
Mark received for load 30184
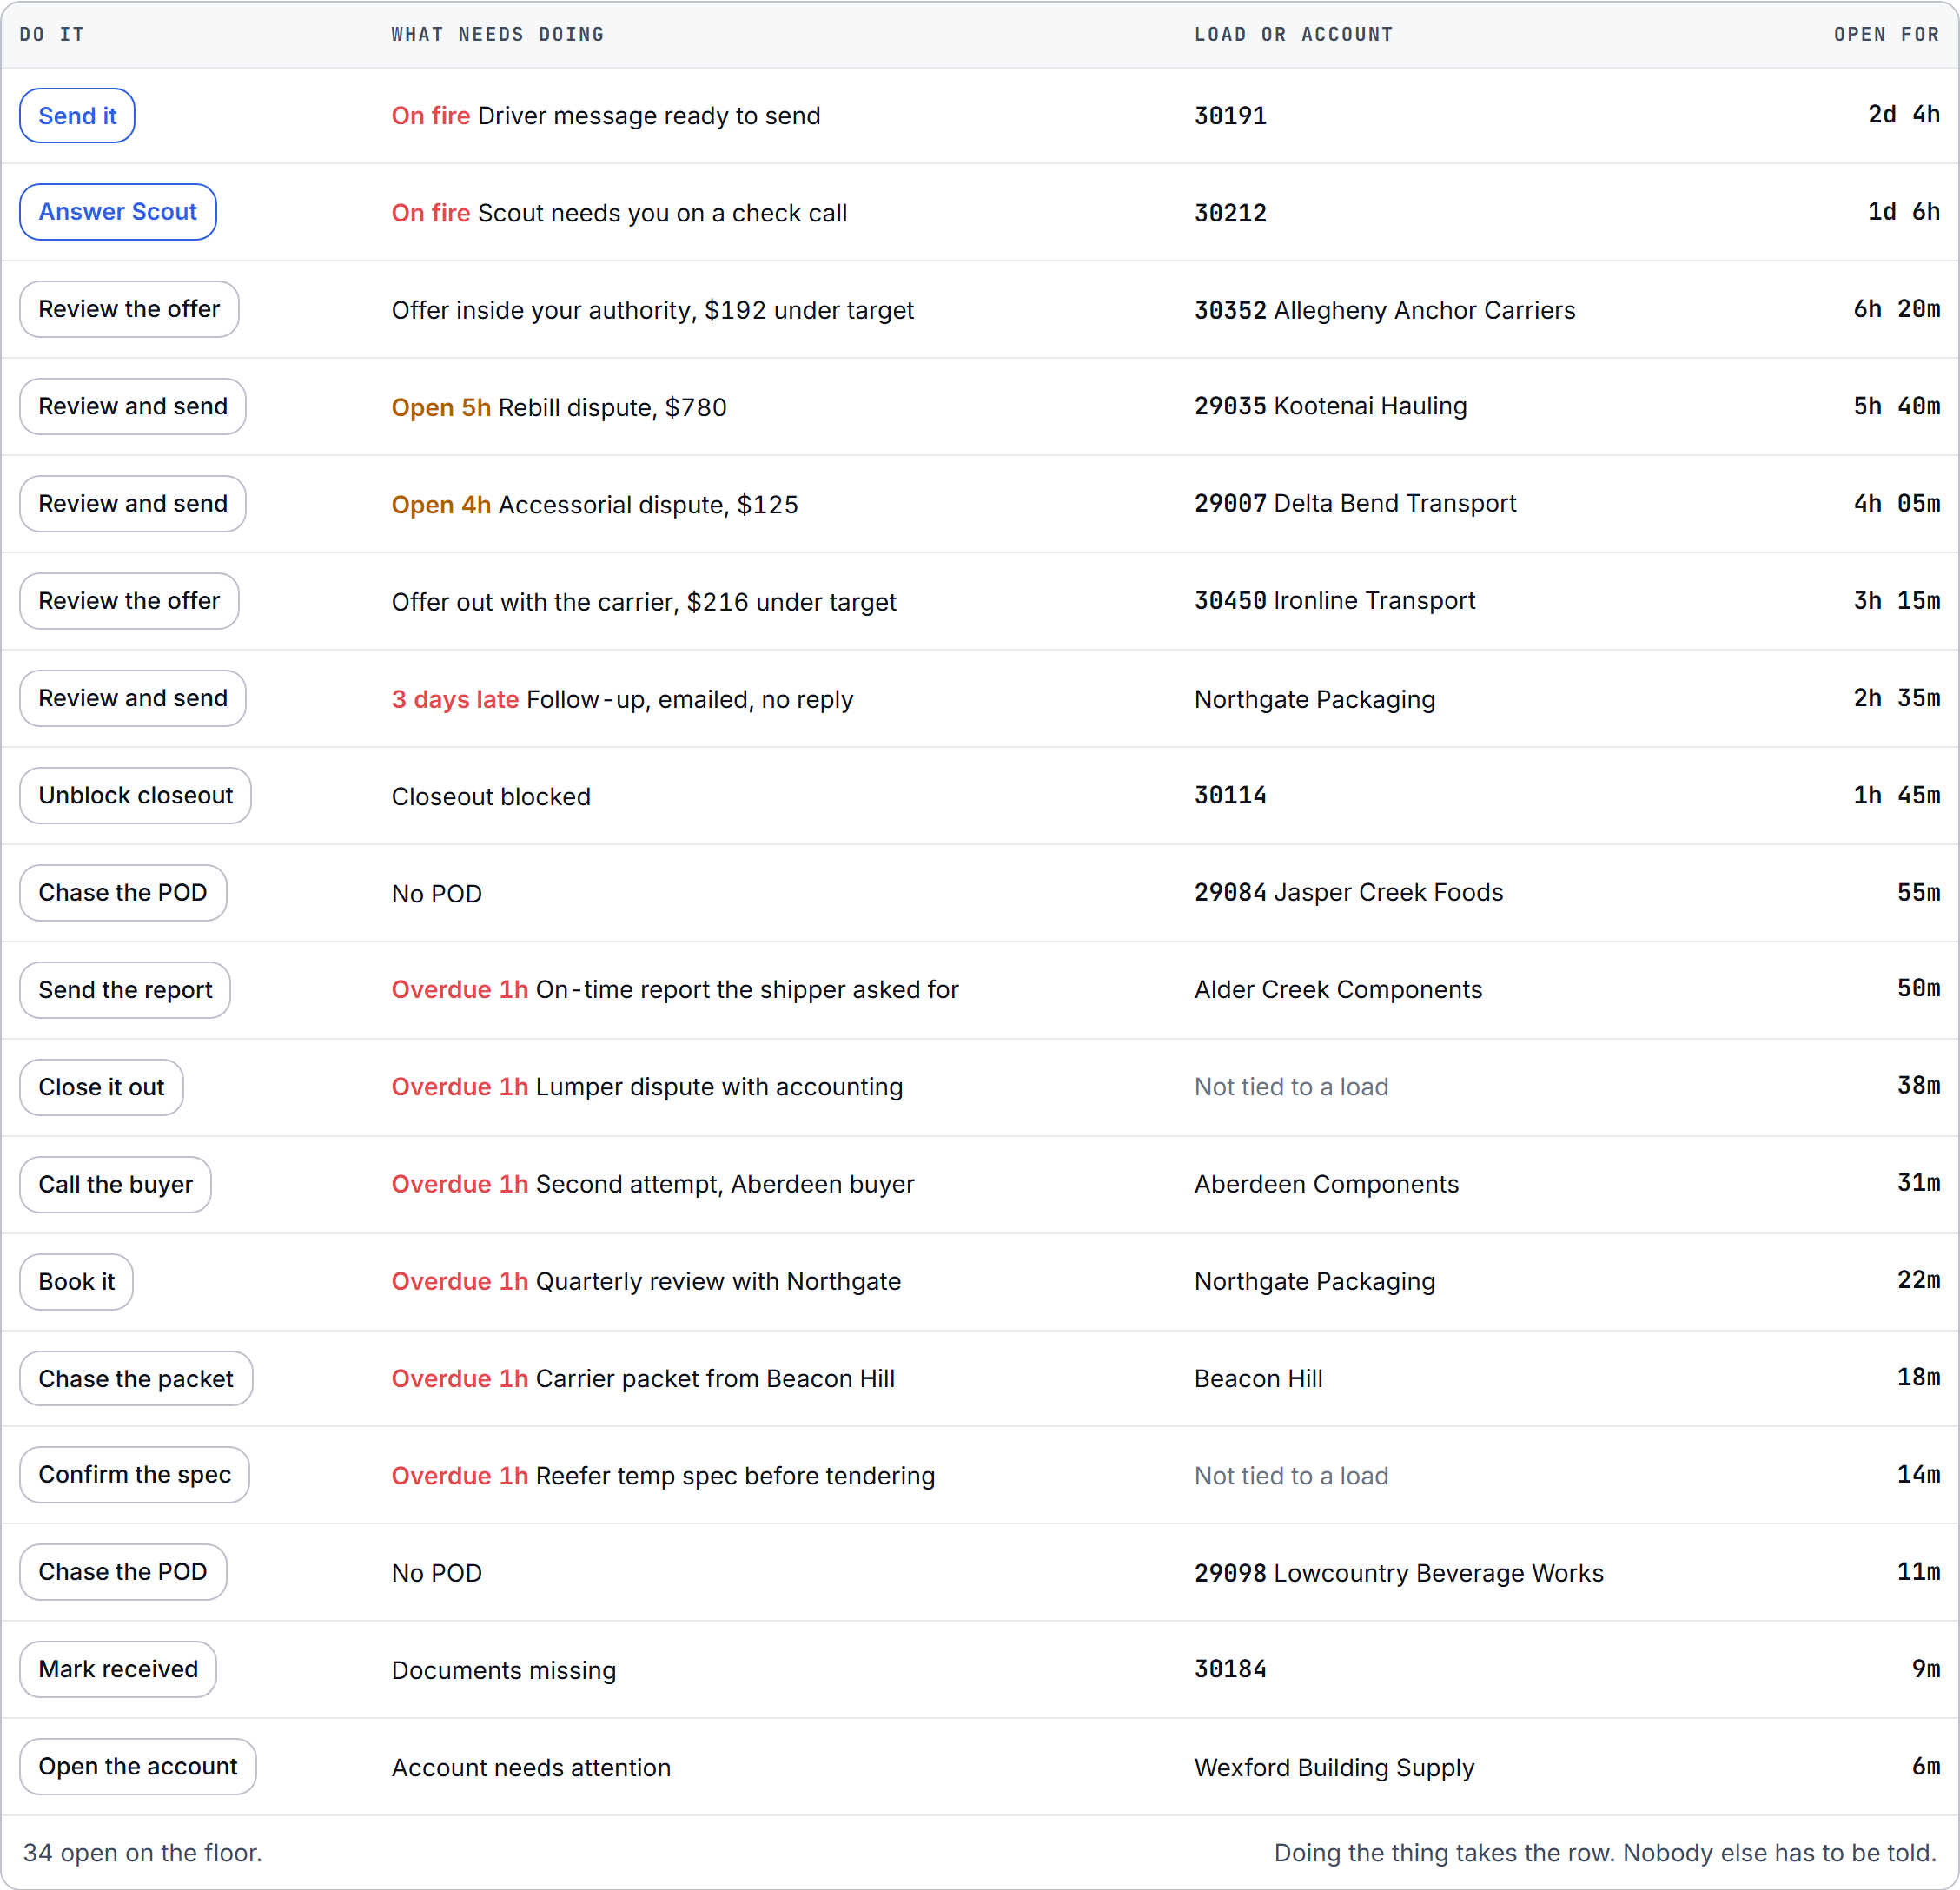point(118,1669)
